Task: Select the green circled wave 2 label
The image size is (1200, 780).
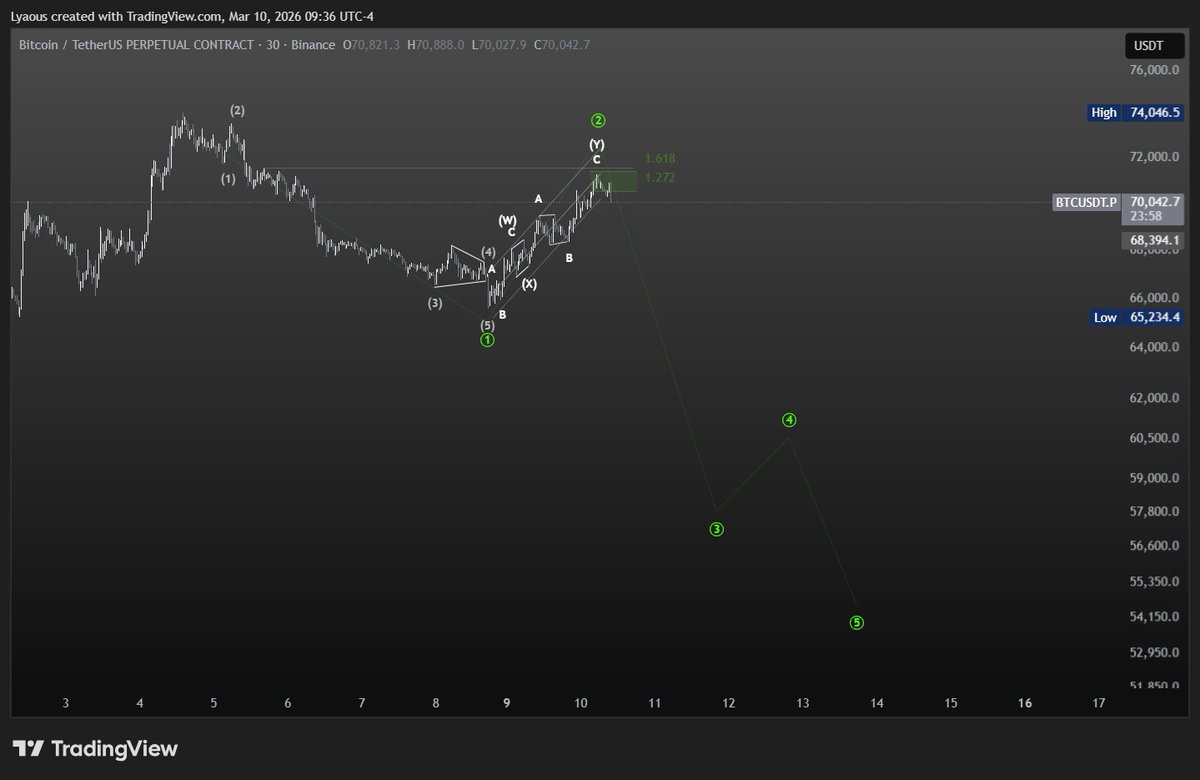Action: (x=598, y=120)
